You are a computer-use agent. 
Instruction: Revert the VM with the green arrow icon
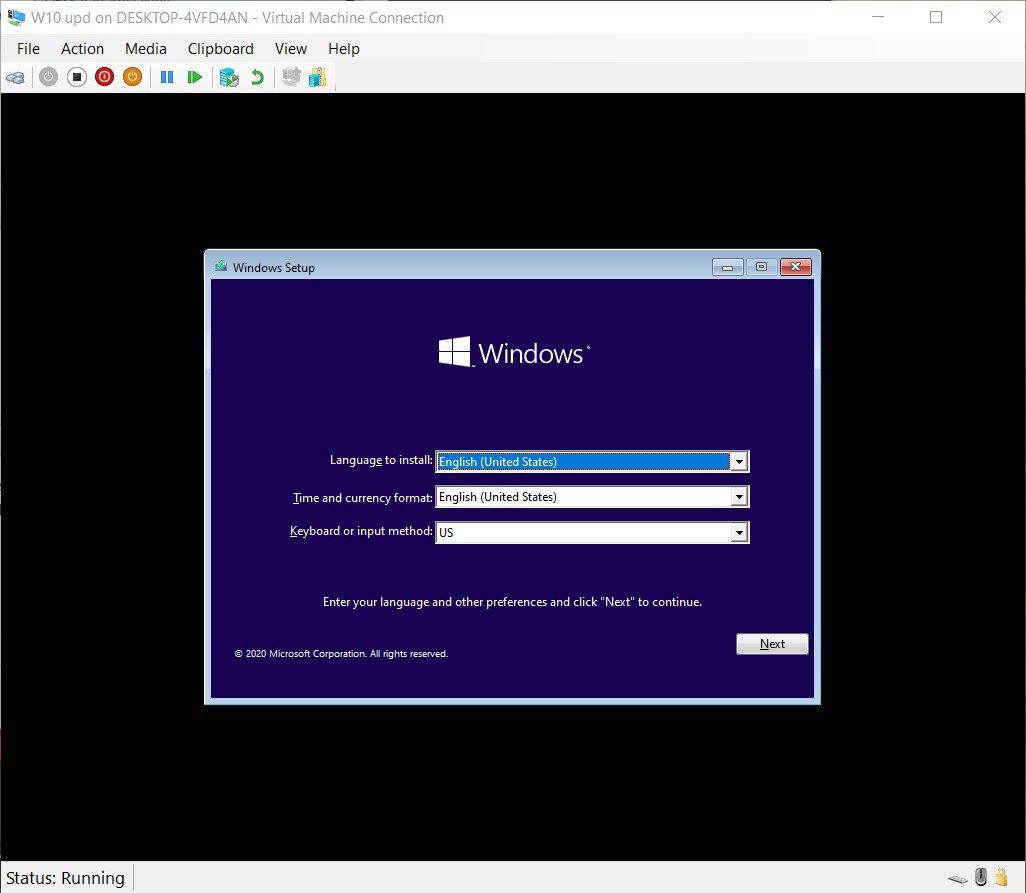(x=258, y=77)
